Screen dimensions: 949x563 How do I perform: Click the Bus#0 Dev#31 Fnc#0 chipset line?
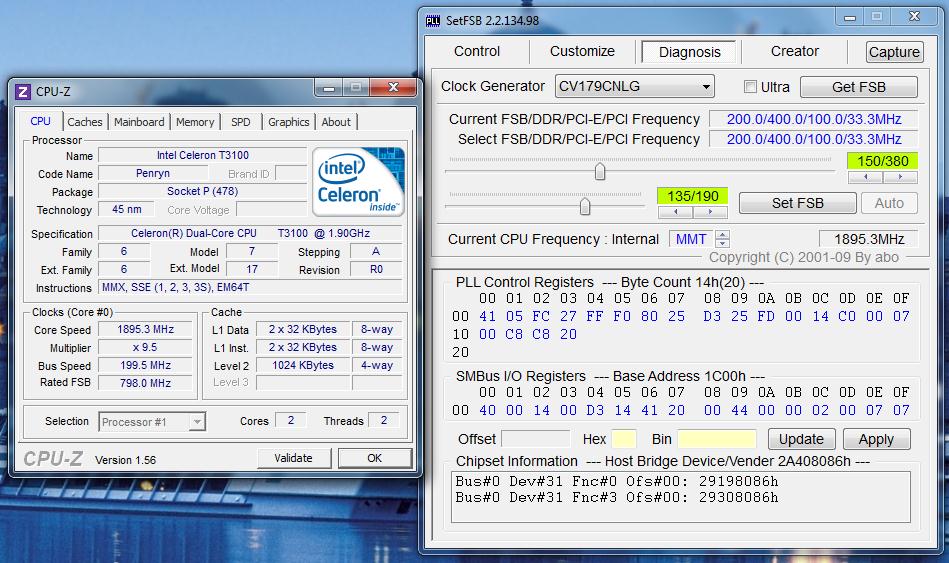pyautogui.click(x=617, y=481)
